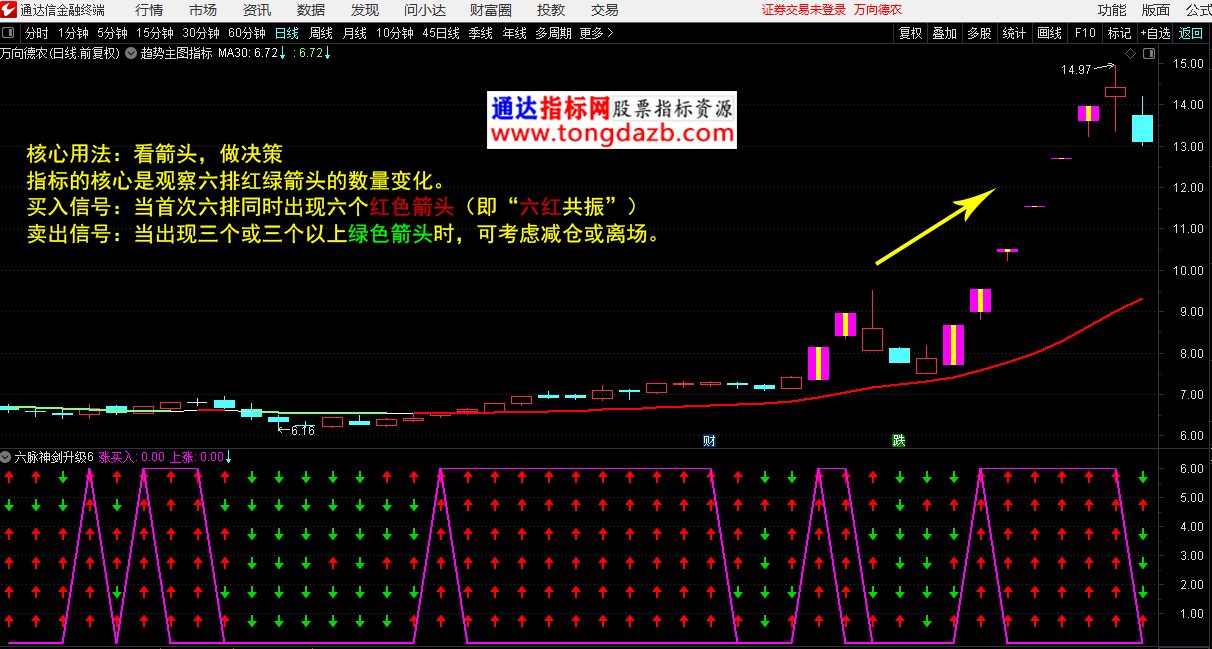
Task: Click 证券交易未登录 login status
Action: (804, 10)
